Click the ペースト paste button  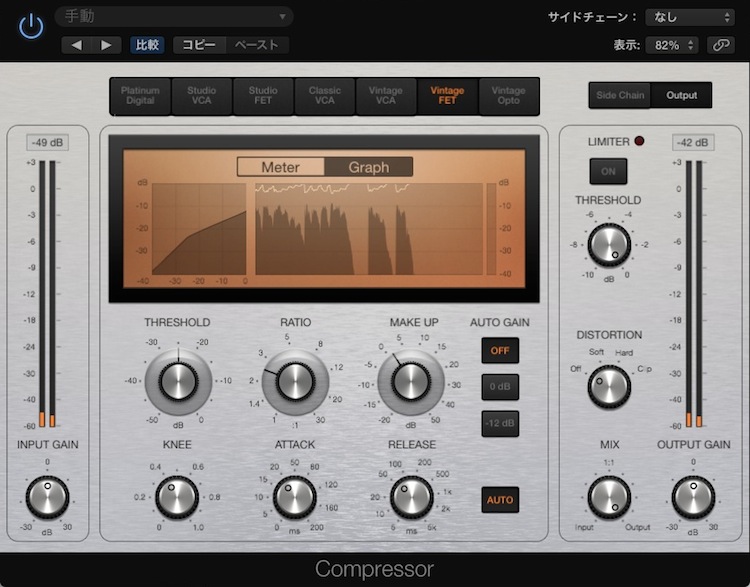[x=257, y=45]
